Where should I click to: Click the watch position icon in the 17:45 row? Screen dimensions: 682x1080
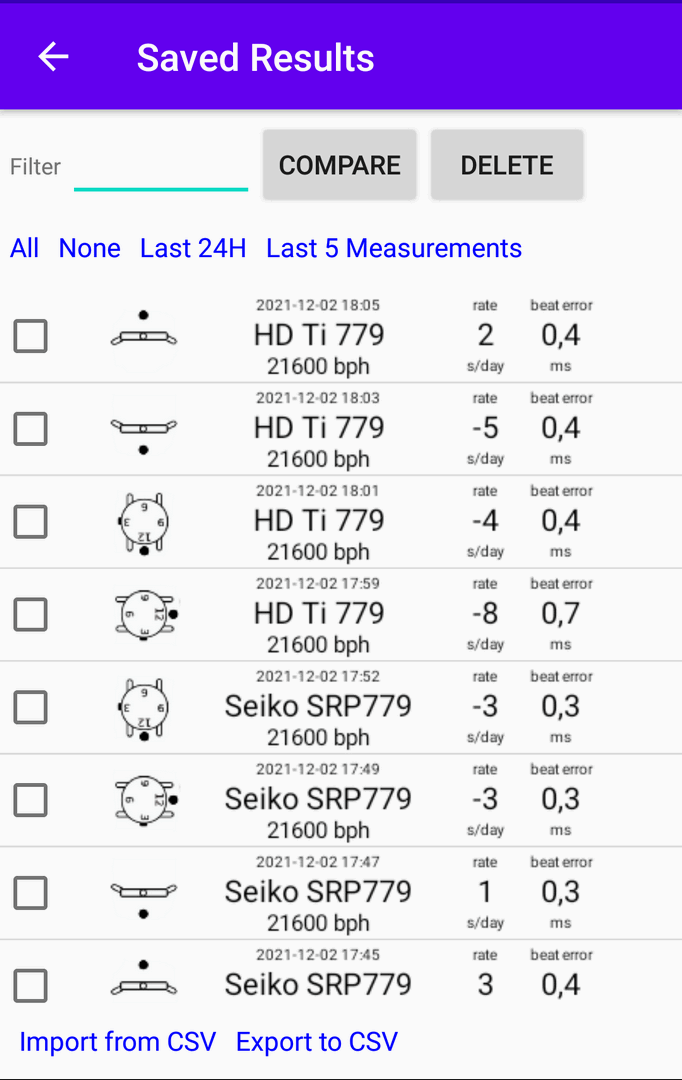tap(143, 978)
